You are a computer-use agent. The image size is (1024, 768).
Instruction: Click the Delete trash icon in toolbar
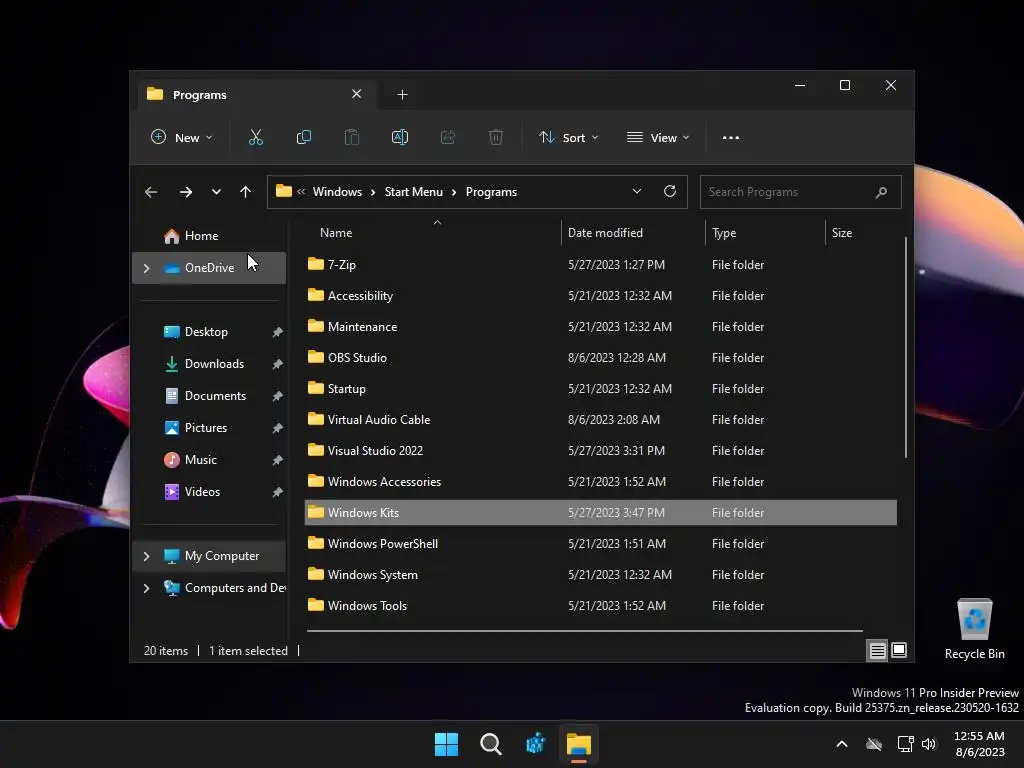pos(496,138)
